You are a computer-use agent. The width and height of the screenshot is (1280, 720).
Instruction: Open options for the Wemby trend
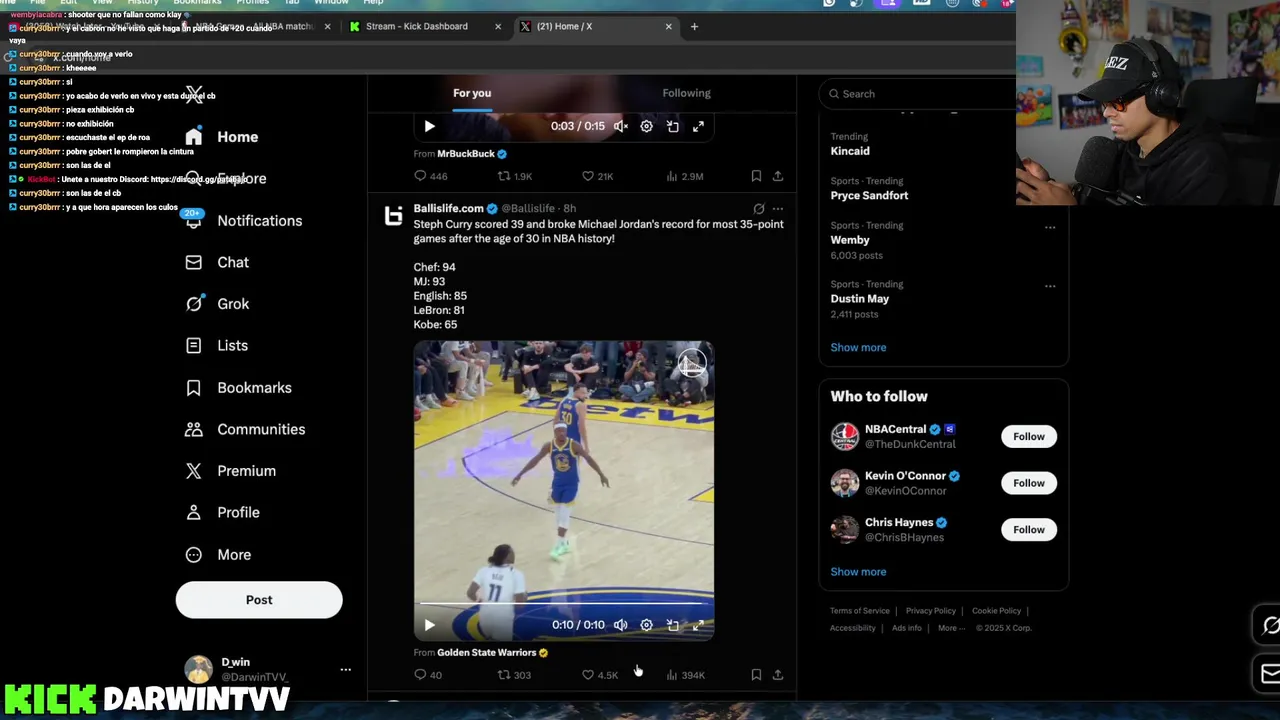(1050, 227)
